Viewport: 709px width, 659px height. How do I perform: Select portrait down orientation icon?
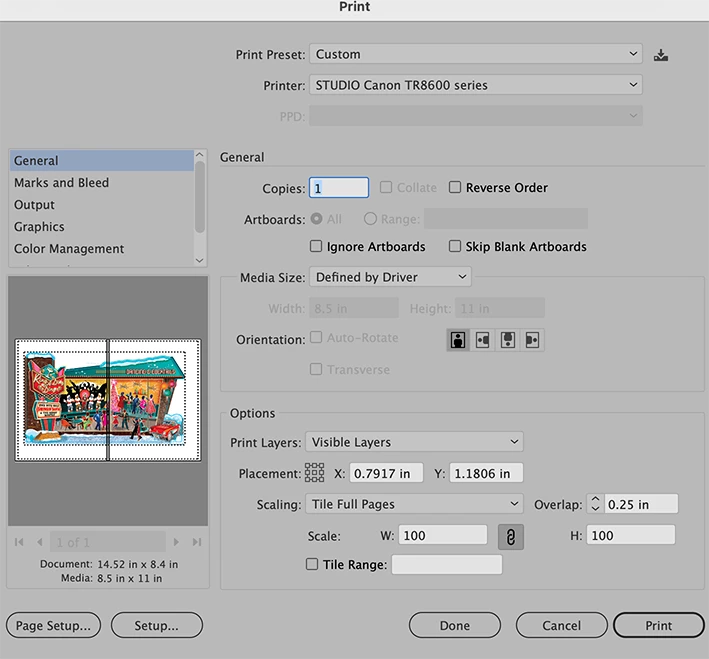(x=507, y=340)
